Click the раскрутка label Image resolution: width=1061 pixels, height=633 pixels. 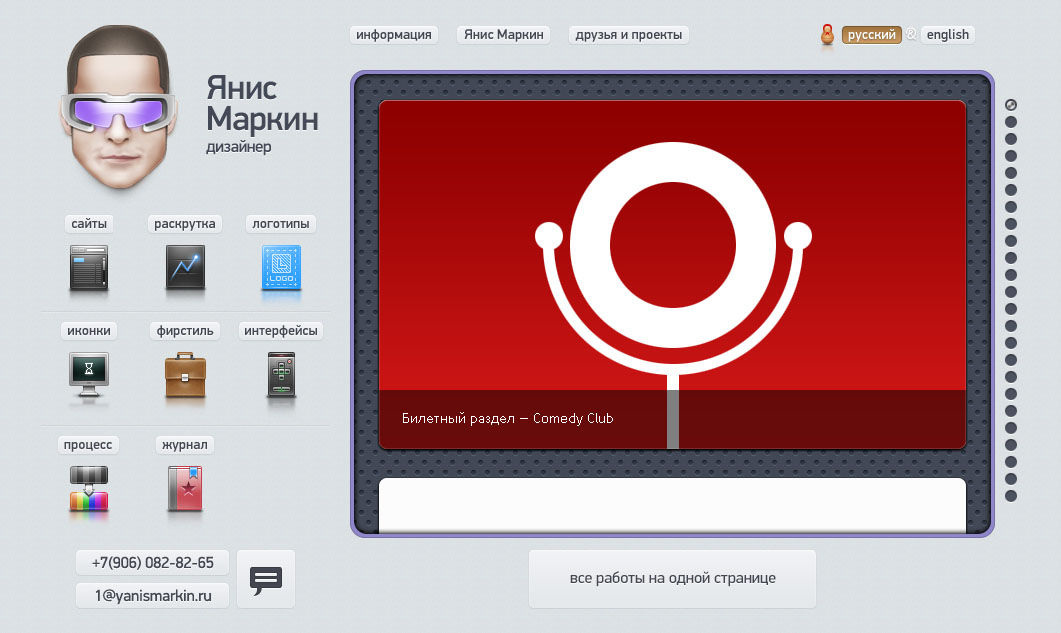coord(185,223)
